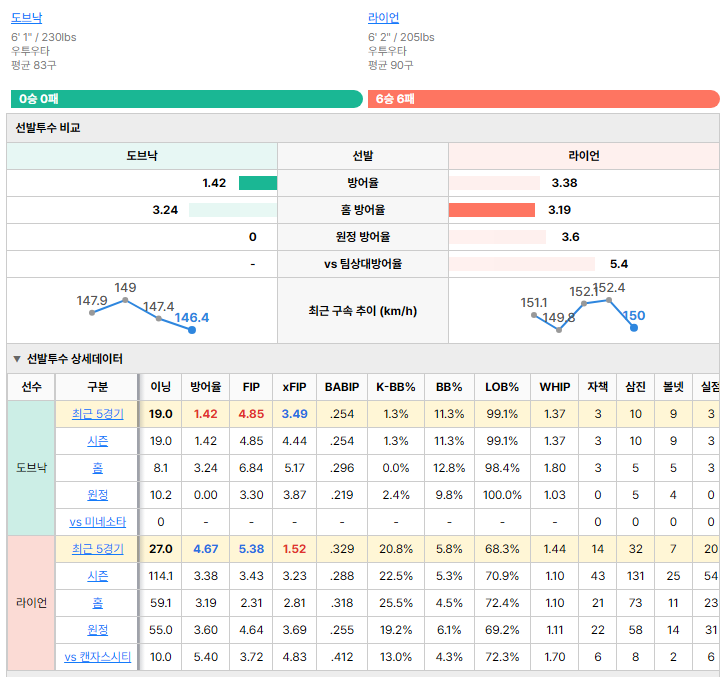The height and width of the screenshot is (677, 726).
Task: Open 라이언's 최근 5경기 link
Action: point(98,549)
